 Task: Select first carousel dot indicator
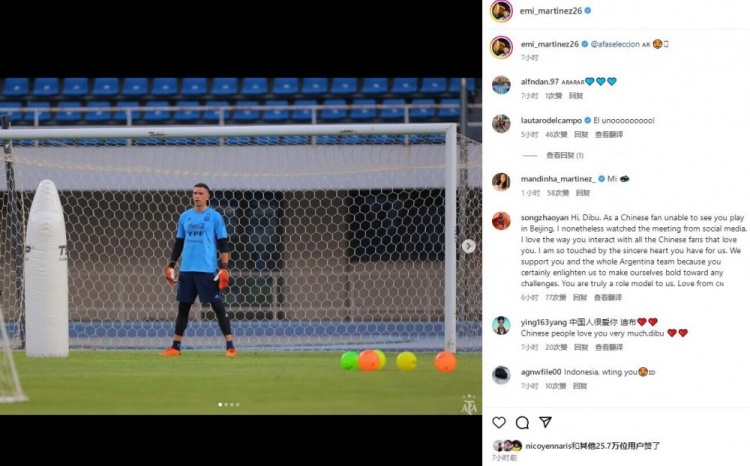pyautogui.click(x=220, y=405)
